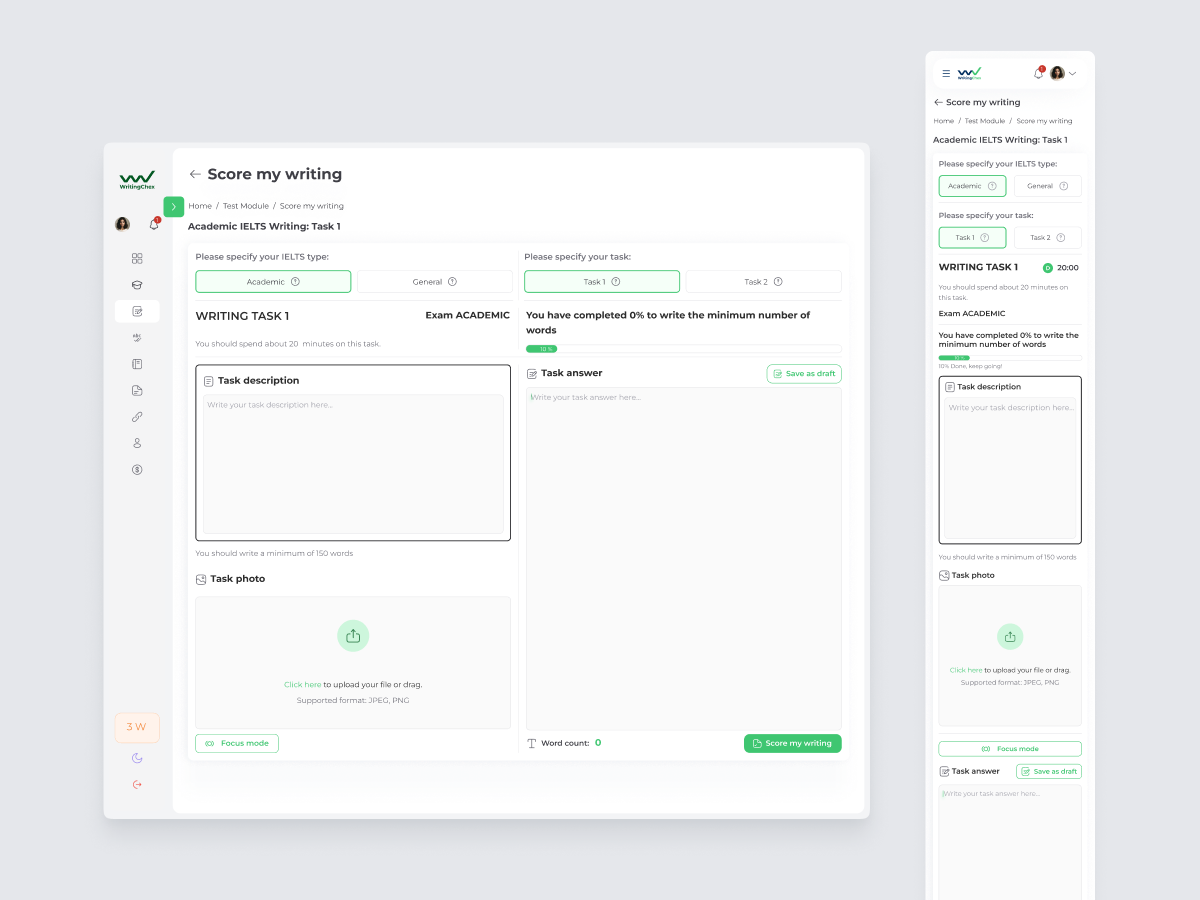Select Task 1 option in desktop view
The image size is (1200, 900).
click(x=602, y=282)
